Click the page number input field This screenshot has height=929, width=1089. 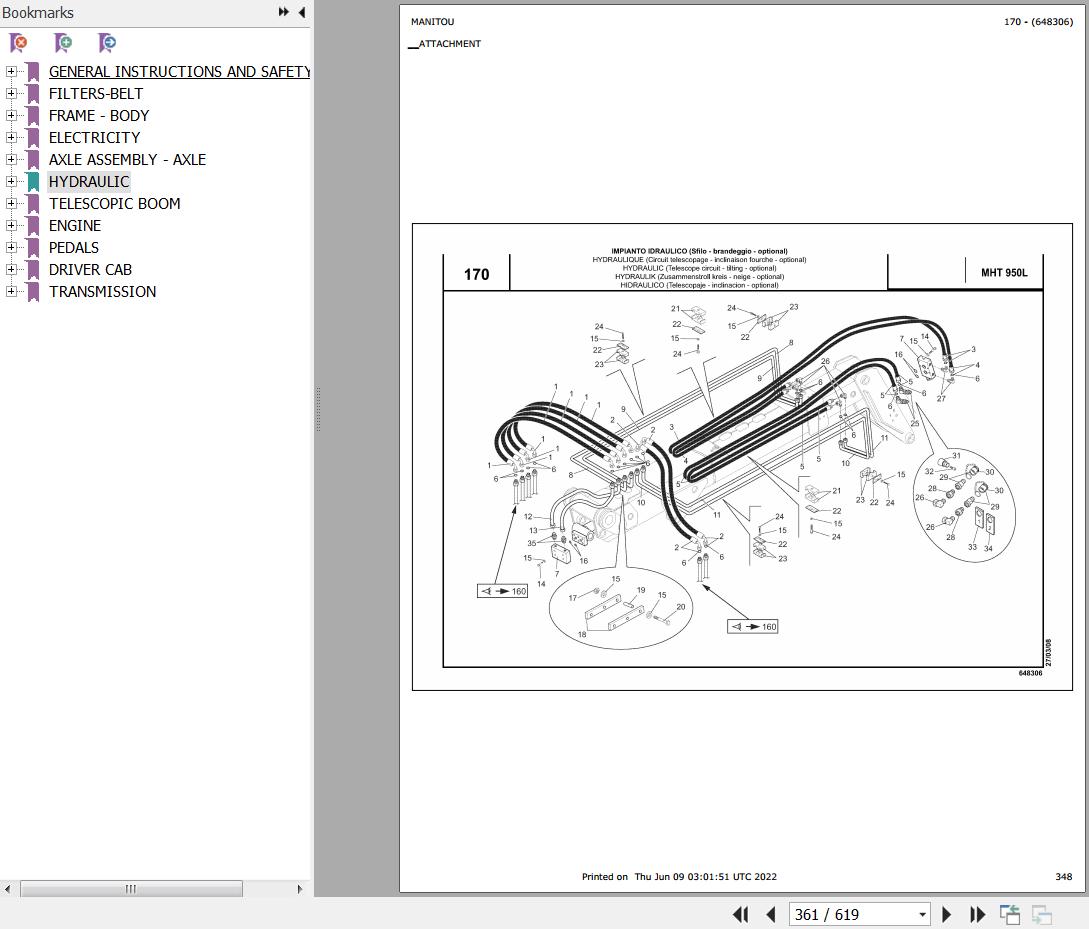(x=850, y=915)
